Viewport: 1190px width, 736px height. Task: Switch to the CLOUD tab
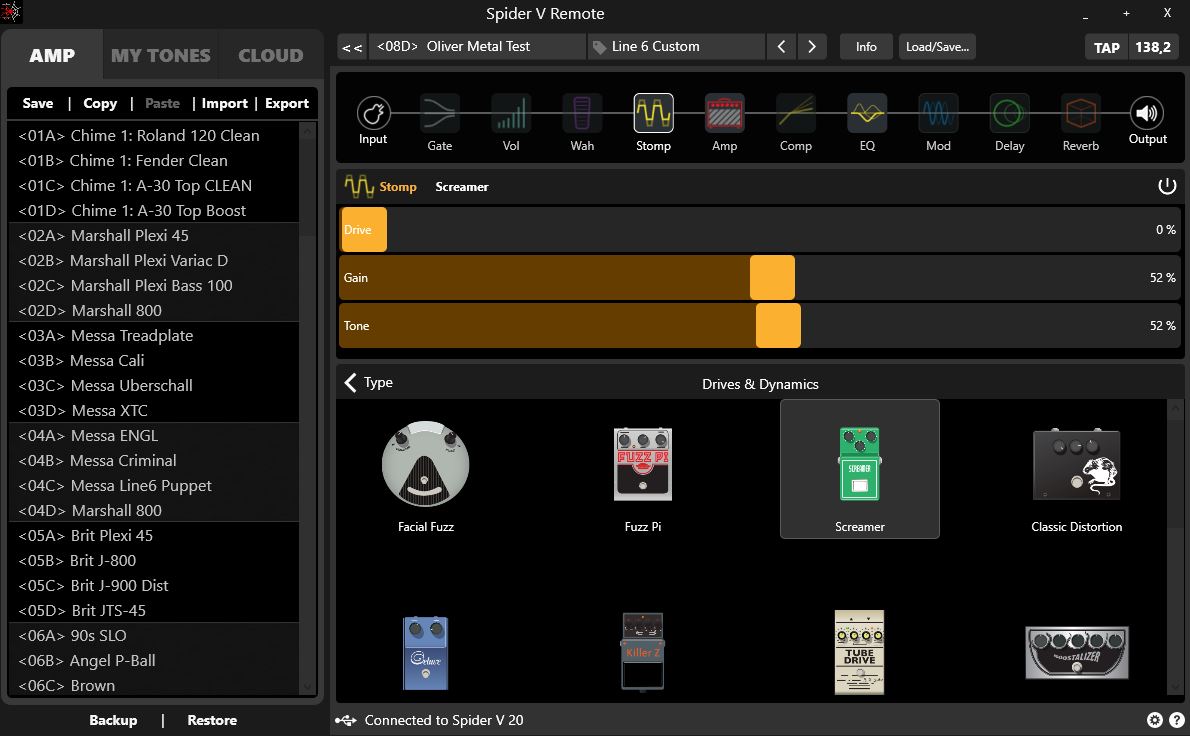point(271,55)
